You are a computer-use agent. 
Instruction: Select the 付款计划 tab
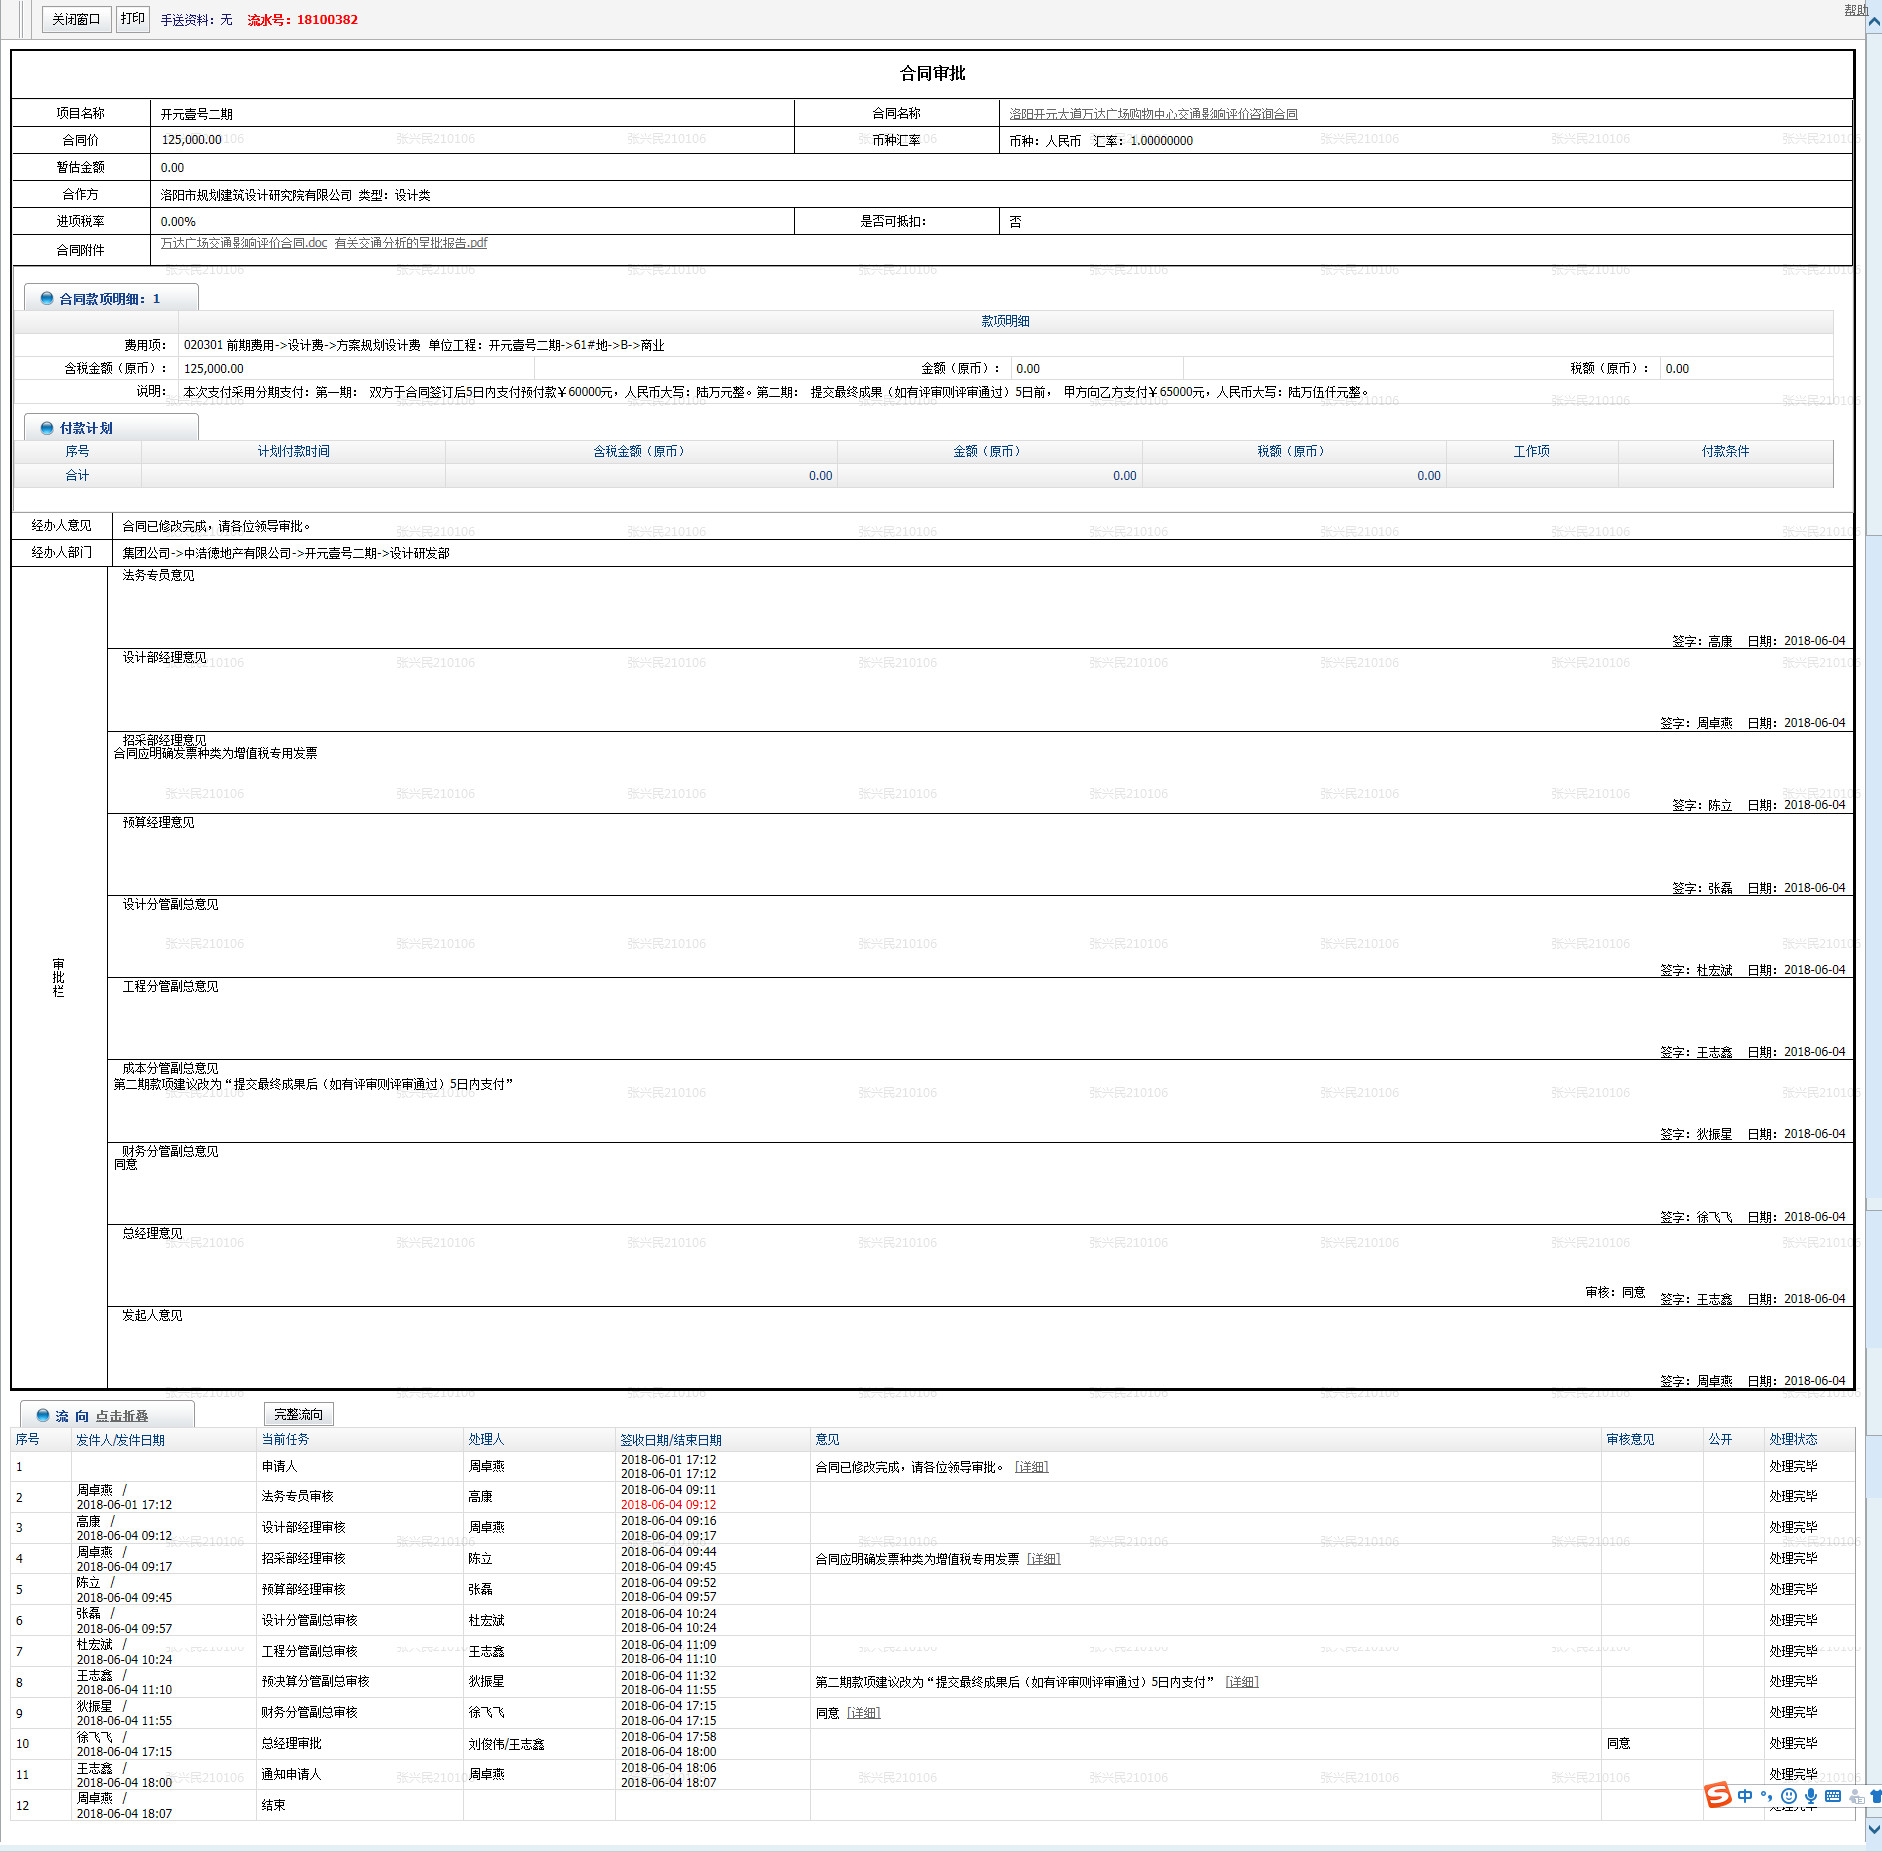click(x=86, y=428)
